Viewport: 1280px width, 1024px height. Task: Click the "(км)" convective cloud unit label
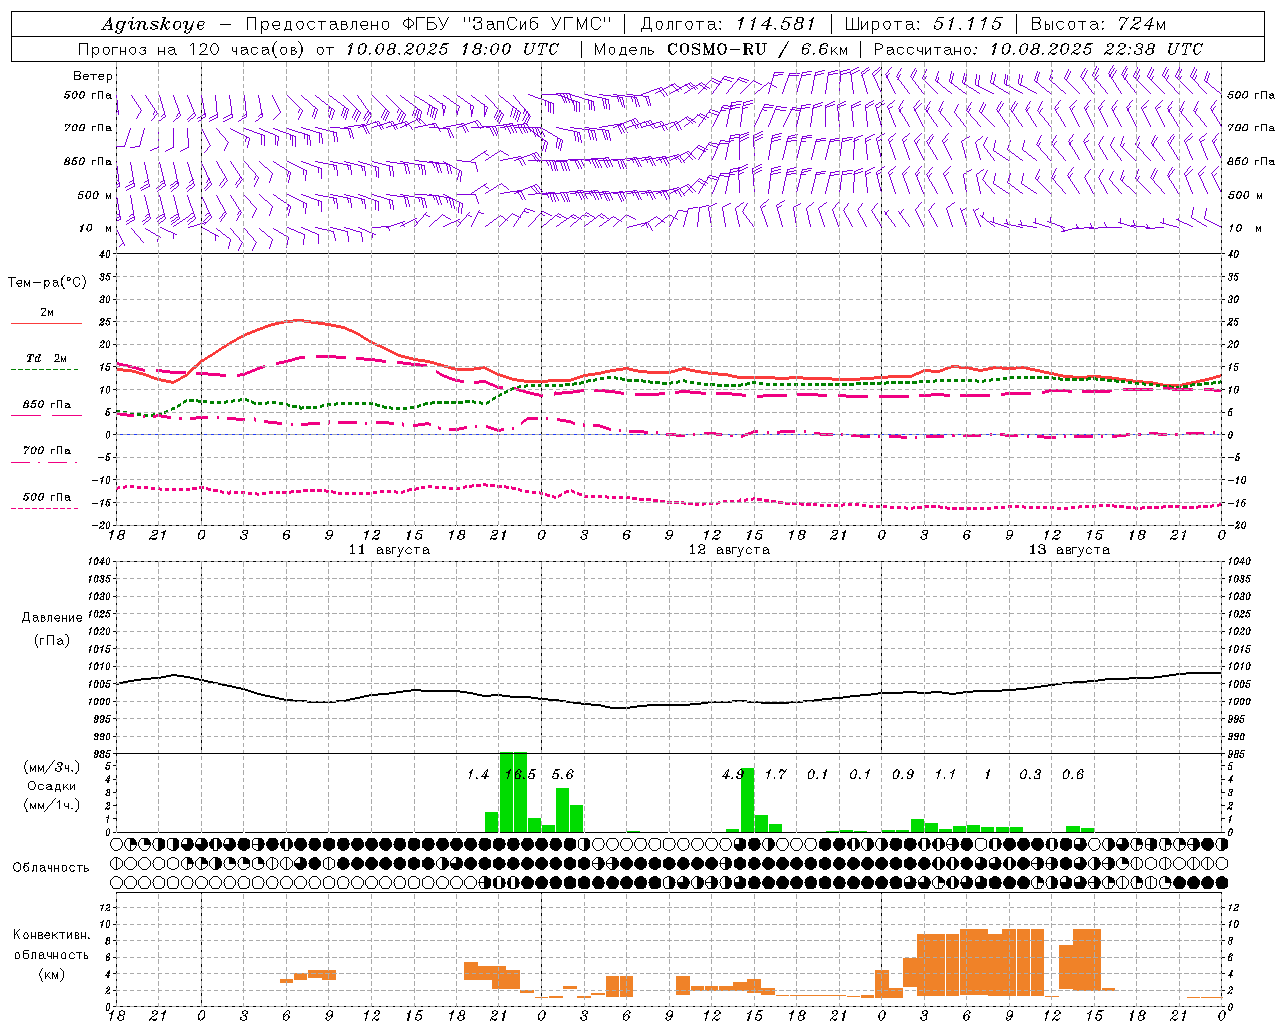click(51, 975)
